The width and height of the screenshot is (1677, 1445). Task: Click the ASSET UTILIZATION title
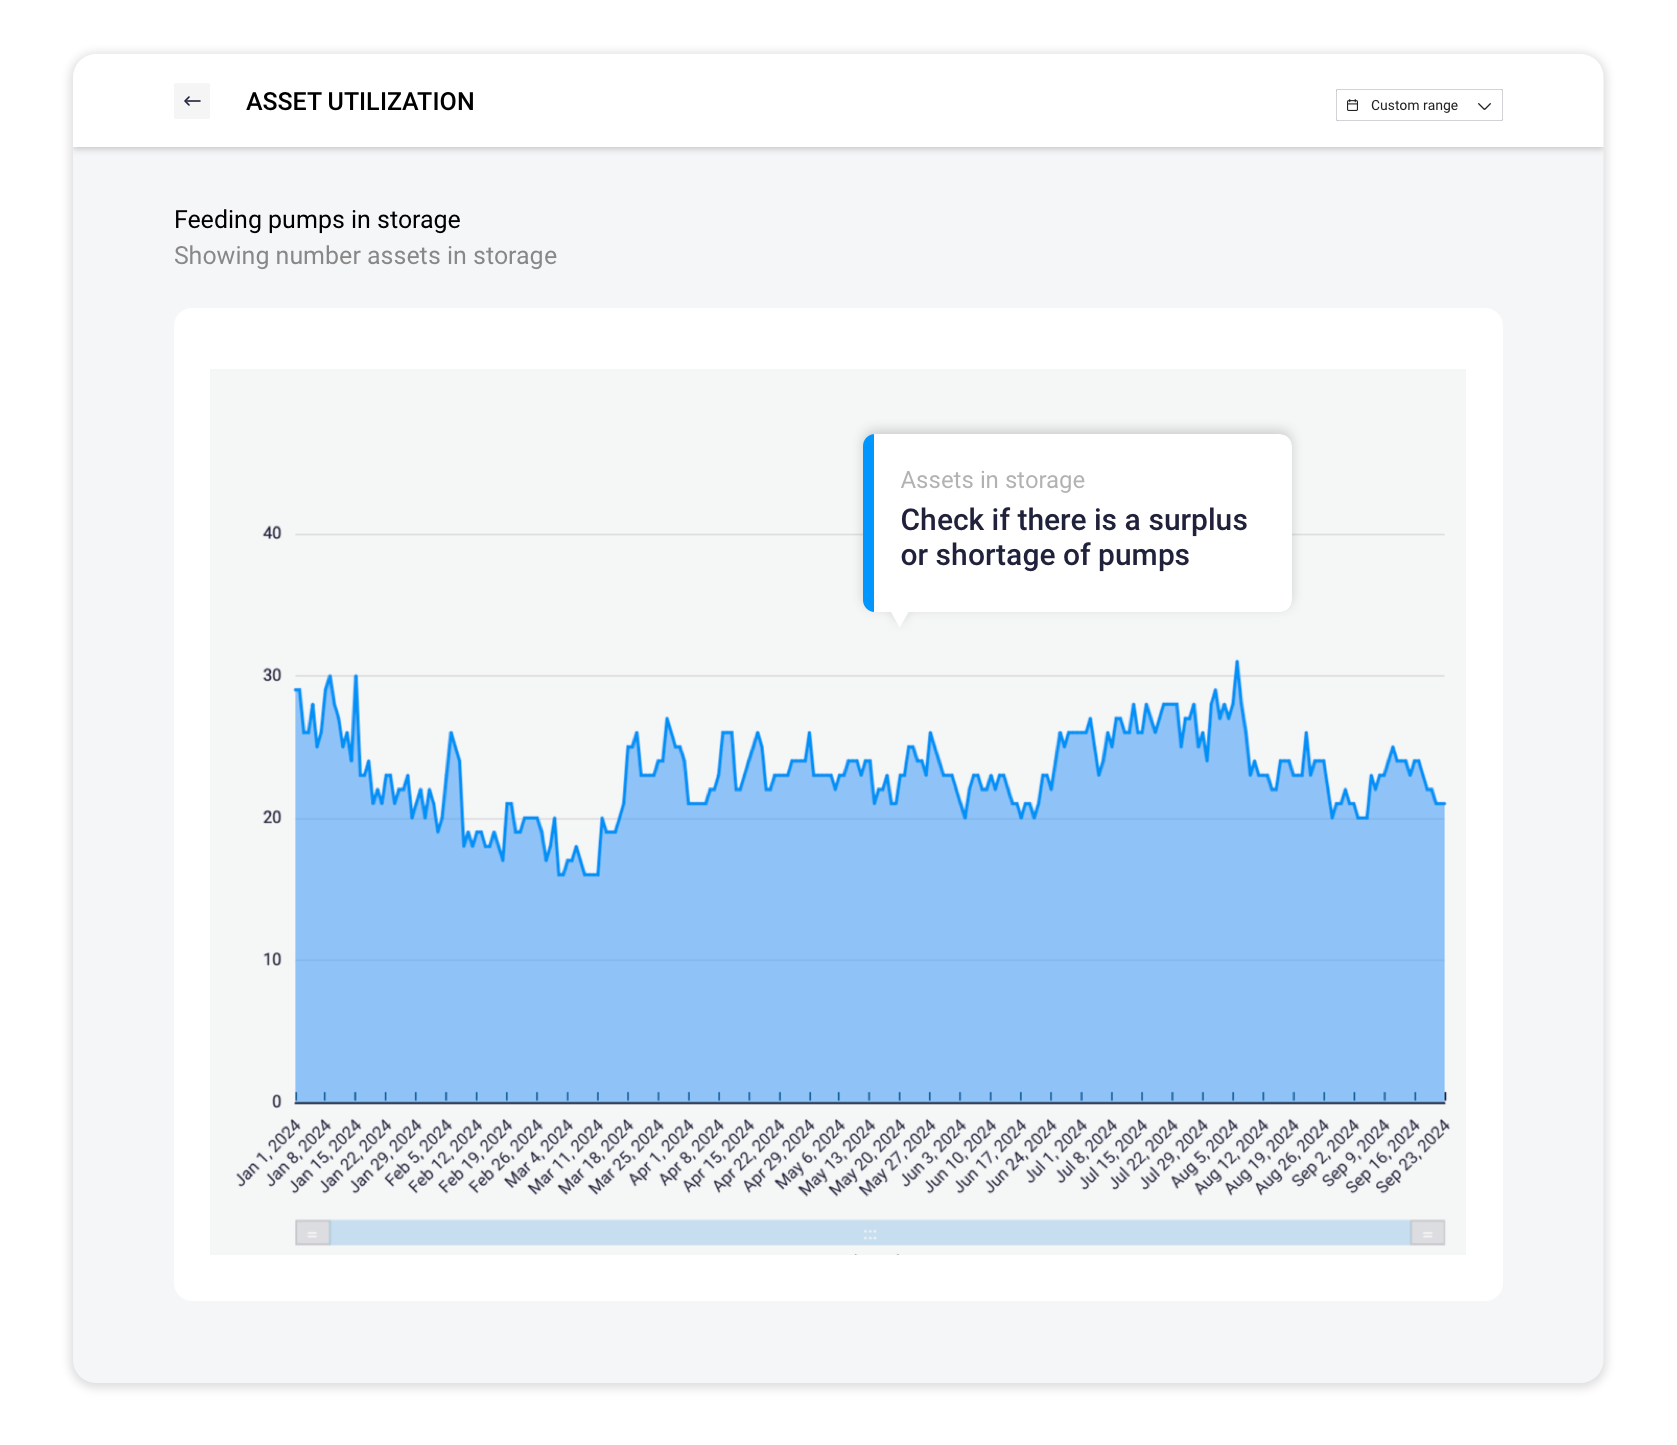click(x=360, y=101)
